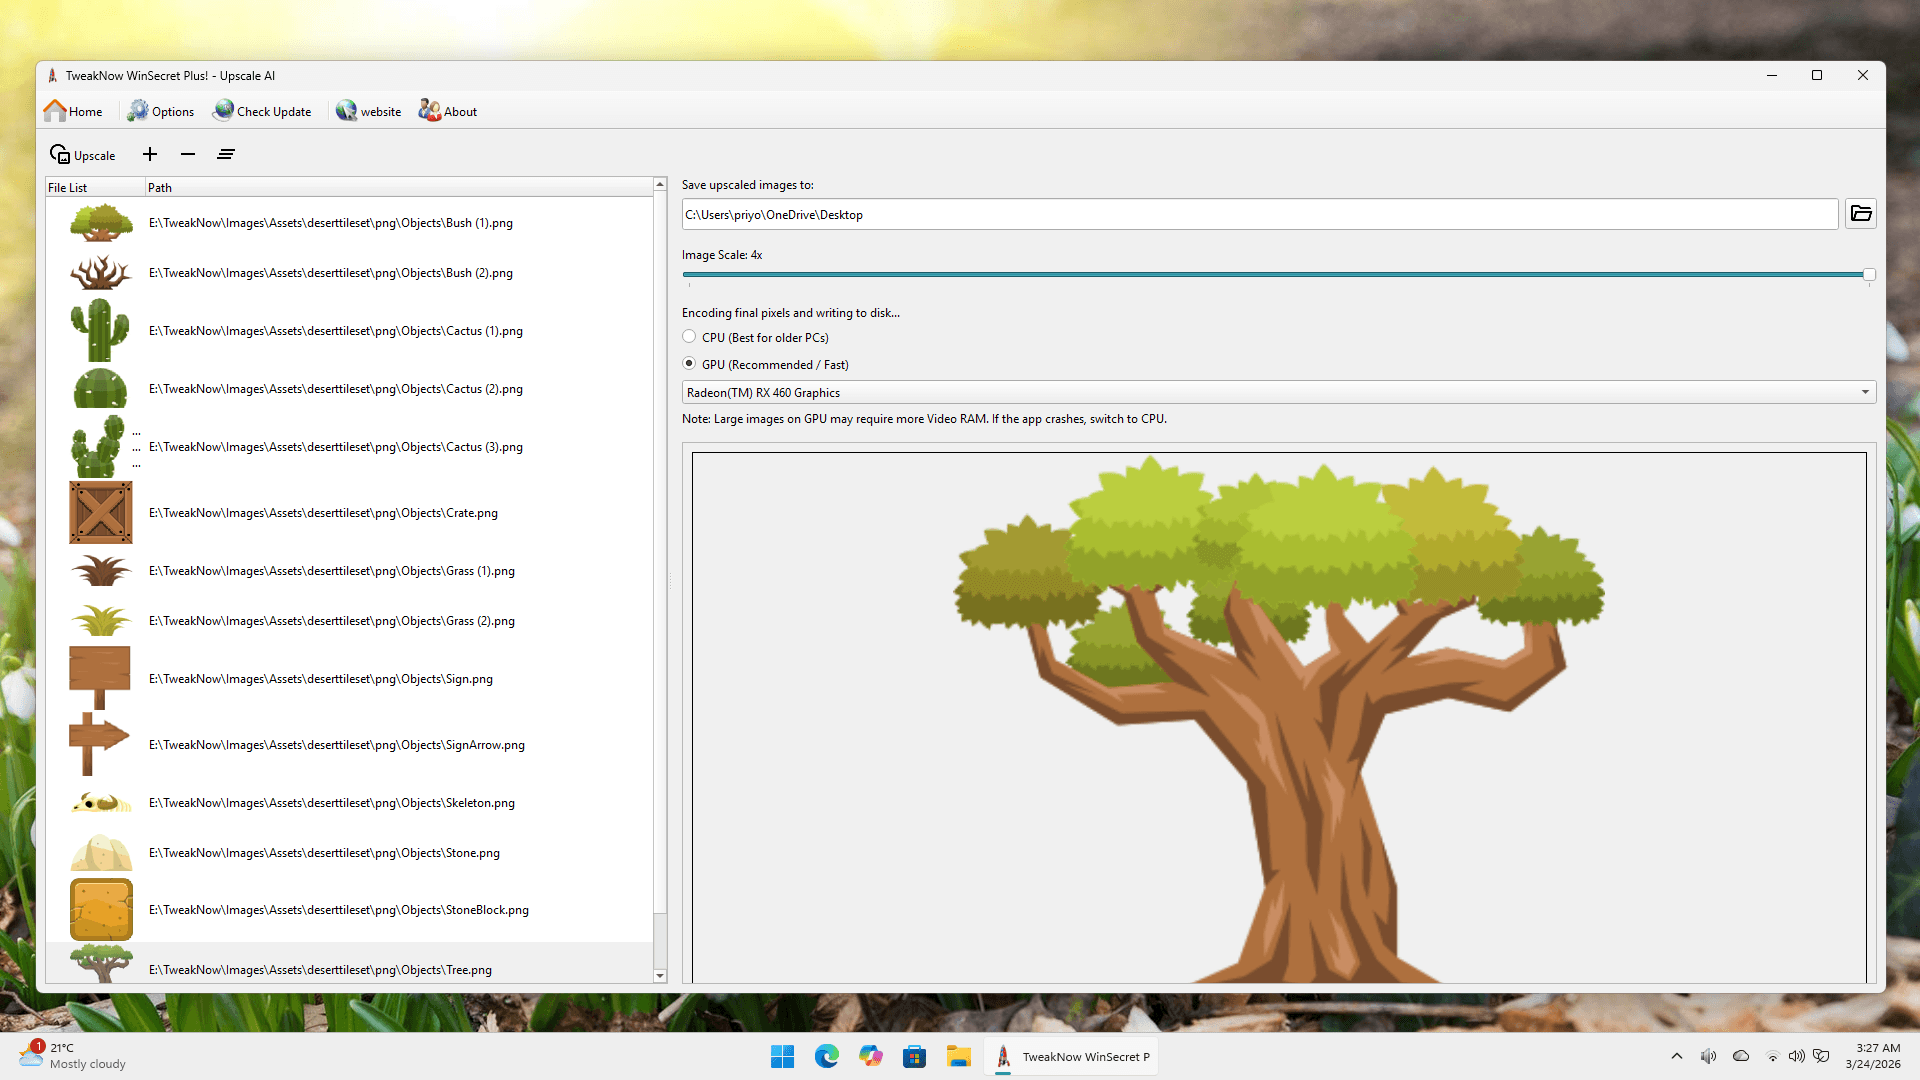Screen dimensions: 1920x1080
Task: Click the clear list lines icon
Action: pos(226,154)
